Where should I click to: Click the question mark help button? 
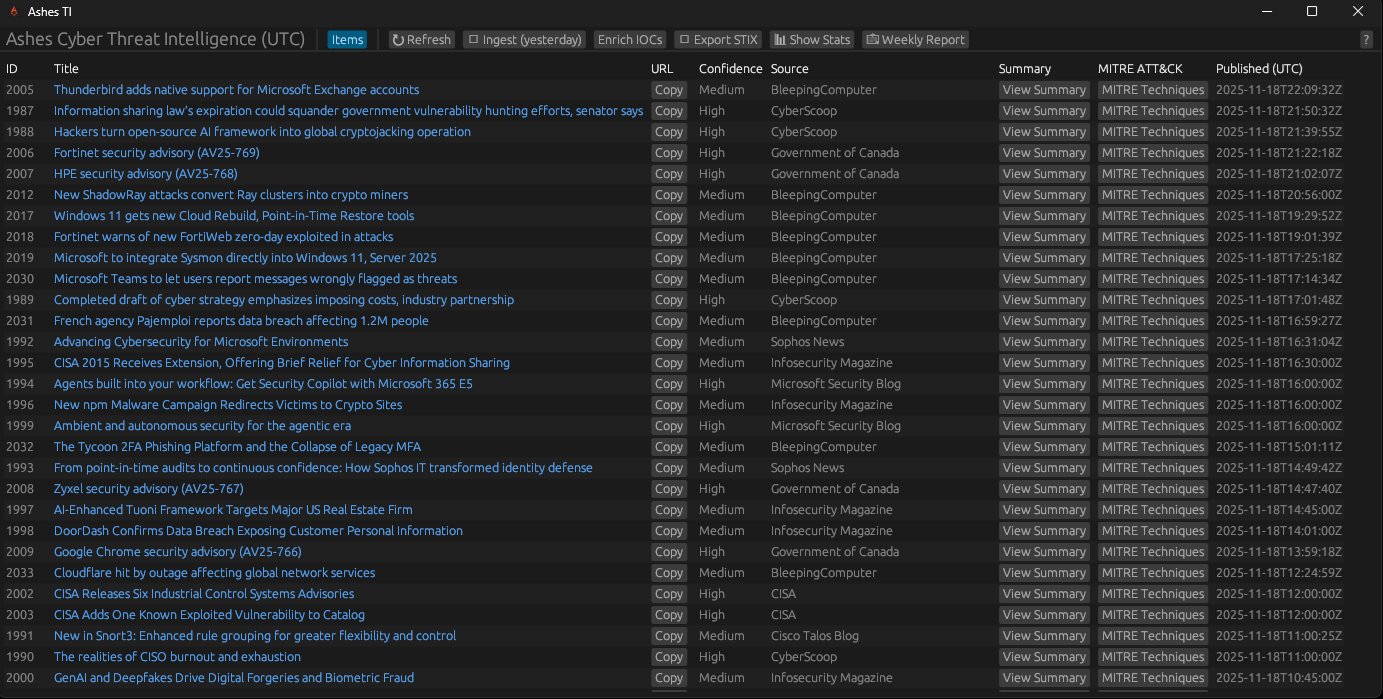coord(1366,40)
